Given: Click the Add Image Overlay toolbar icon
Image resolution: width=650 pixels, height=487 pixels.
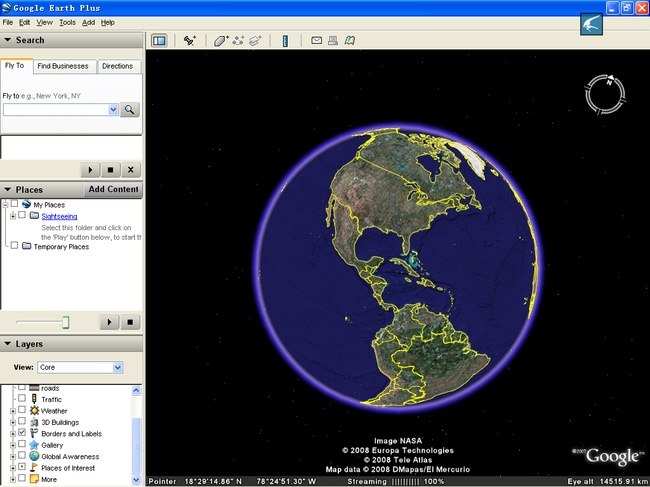Looking at the screenshot, I should 255,41.
